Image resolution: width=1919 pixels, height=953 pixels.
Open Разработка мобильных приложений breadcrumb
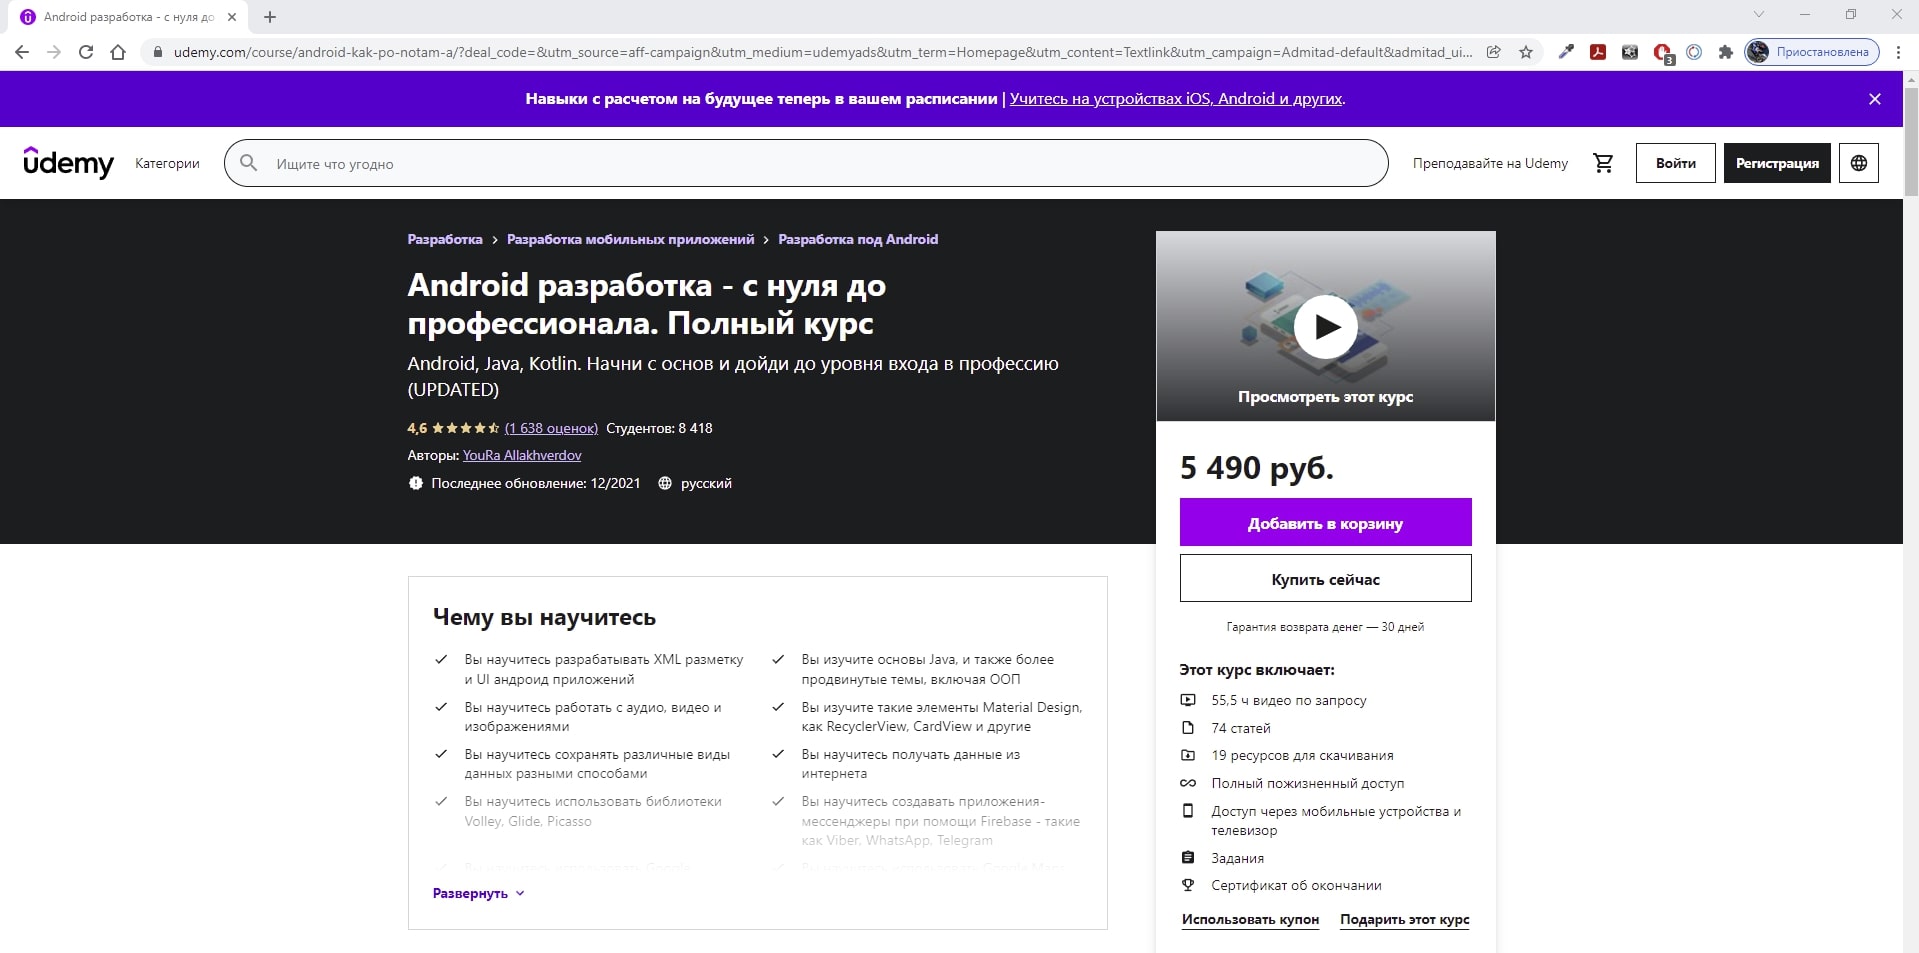630,239
